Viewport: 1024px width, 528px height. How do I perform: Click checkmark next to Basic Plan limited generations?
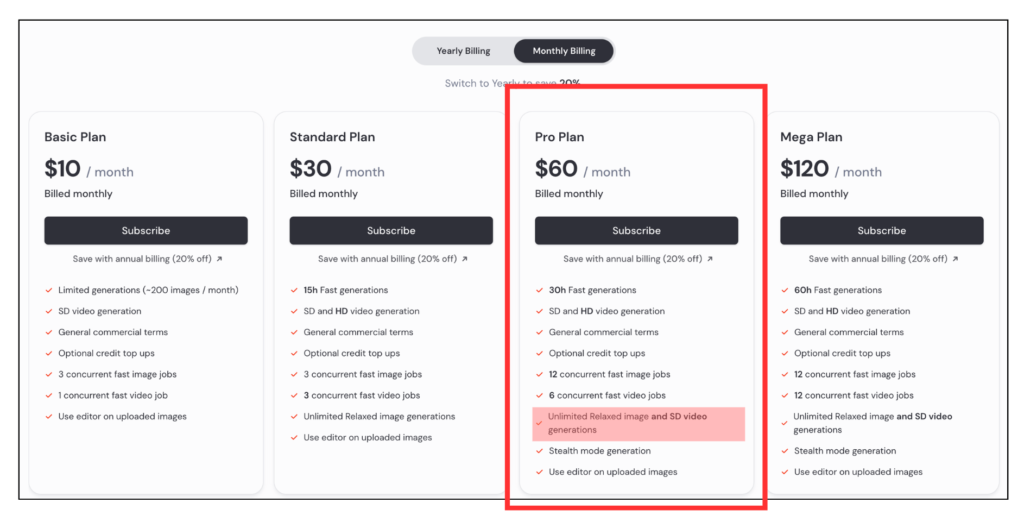tap(48, 290)
